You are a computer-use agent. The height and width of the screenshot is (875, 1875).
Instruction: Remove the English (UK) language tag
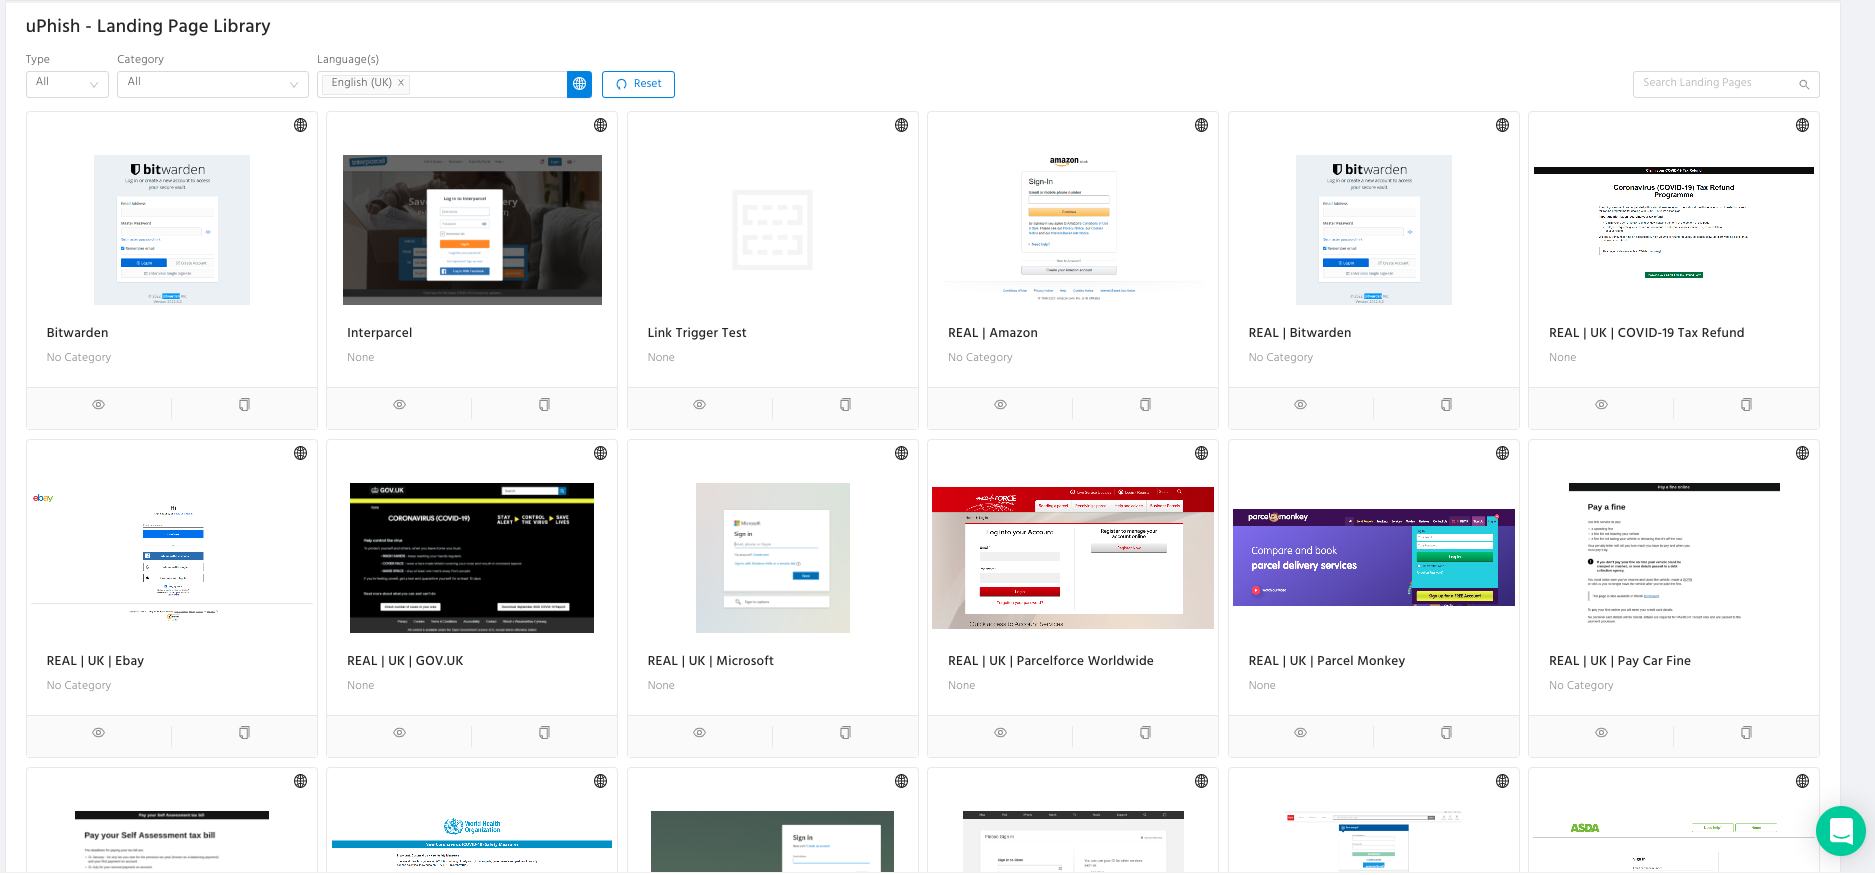pos(401,83)
